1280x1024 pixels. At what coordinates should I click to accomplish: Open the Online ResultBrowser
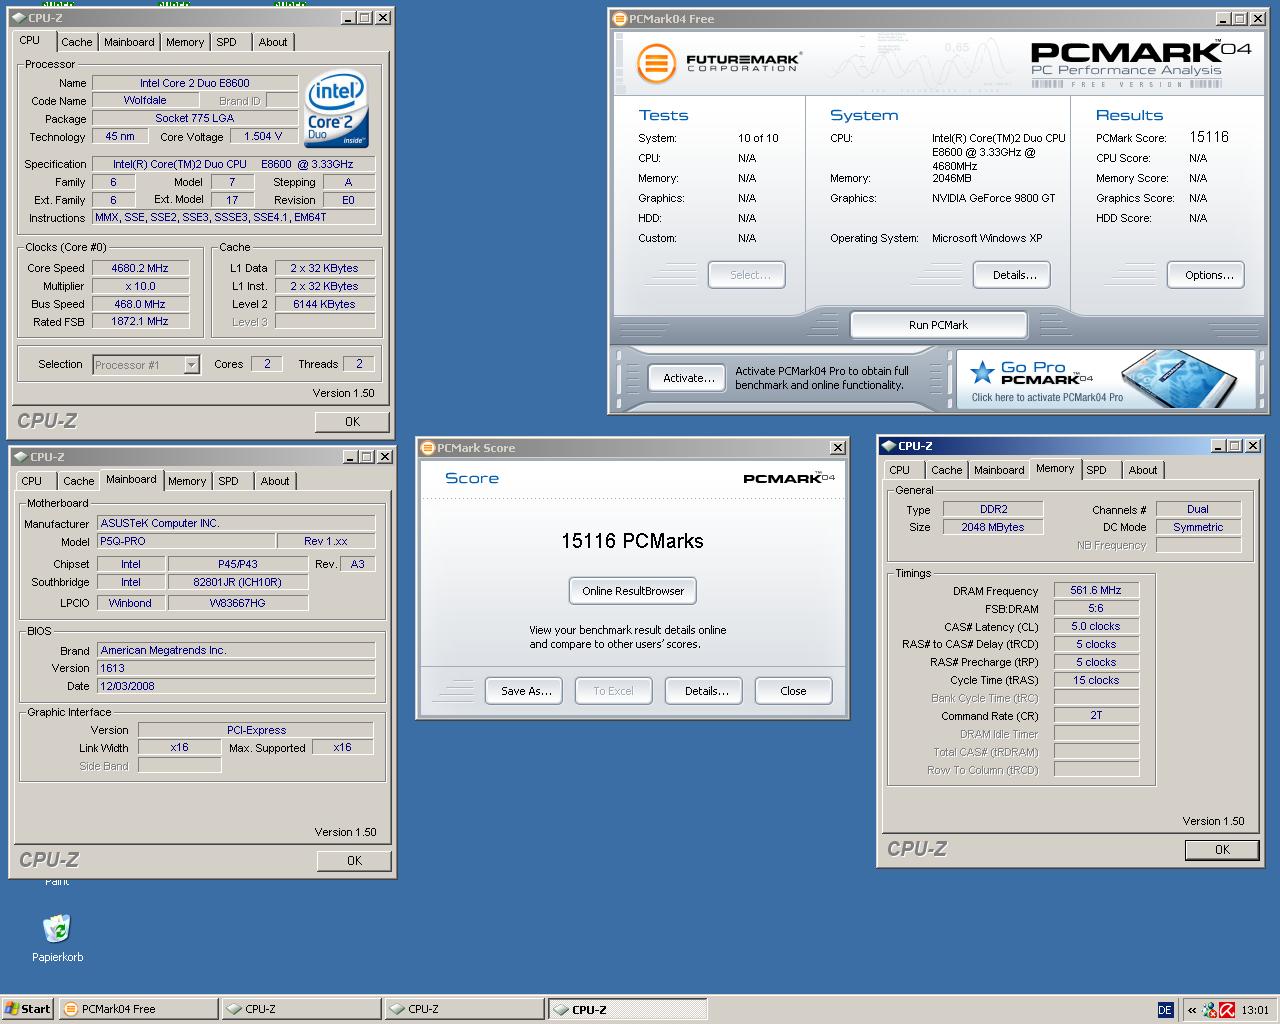point(633,591)
